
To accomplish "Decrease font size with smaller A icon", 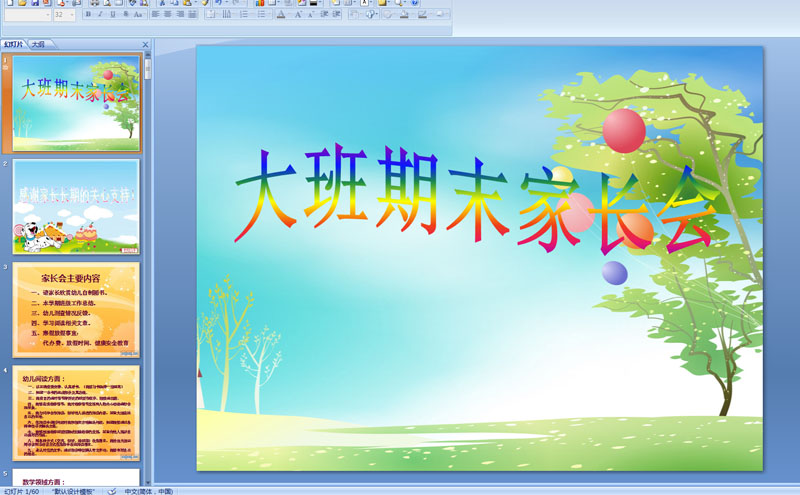I will (311, 14).
